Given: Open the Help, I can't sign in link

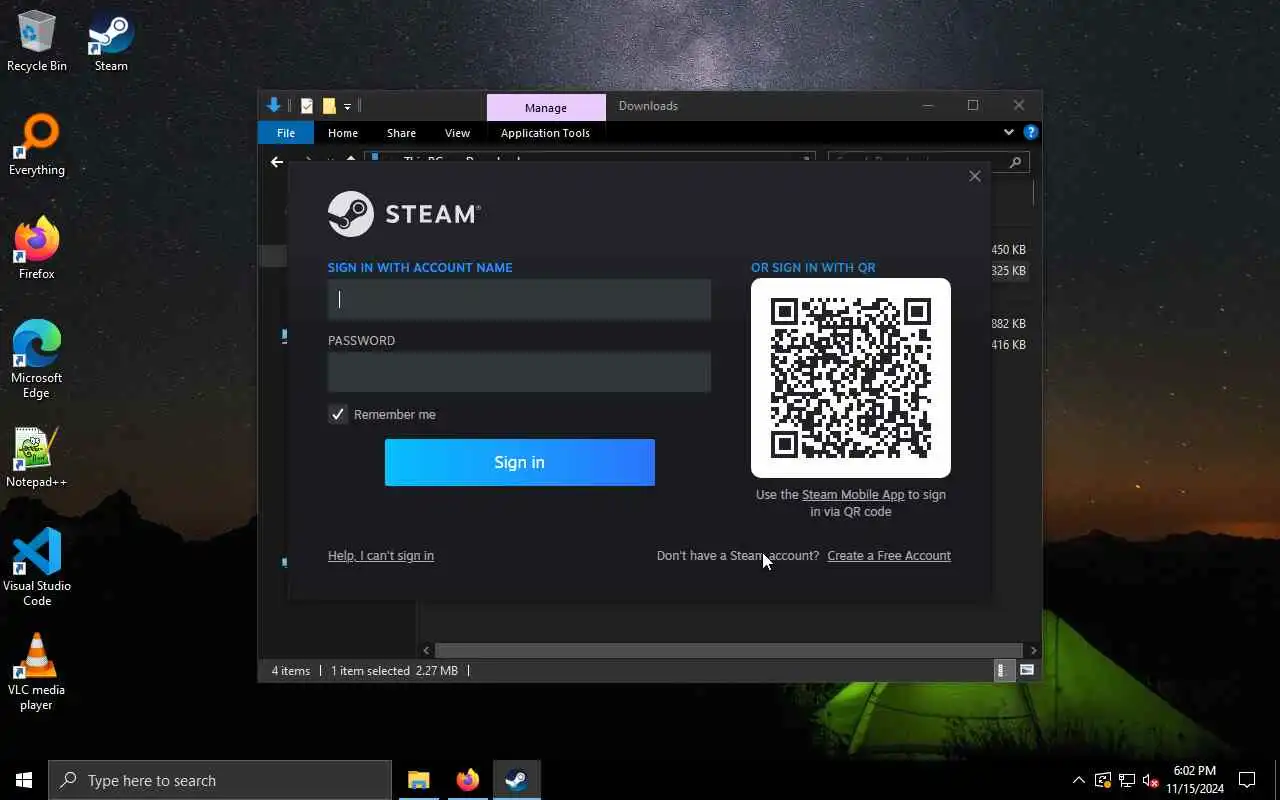Looking at the screenshot, I should pos(381,555).
